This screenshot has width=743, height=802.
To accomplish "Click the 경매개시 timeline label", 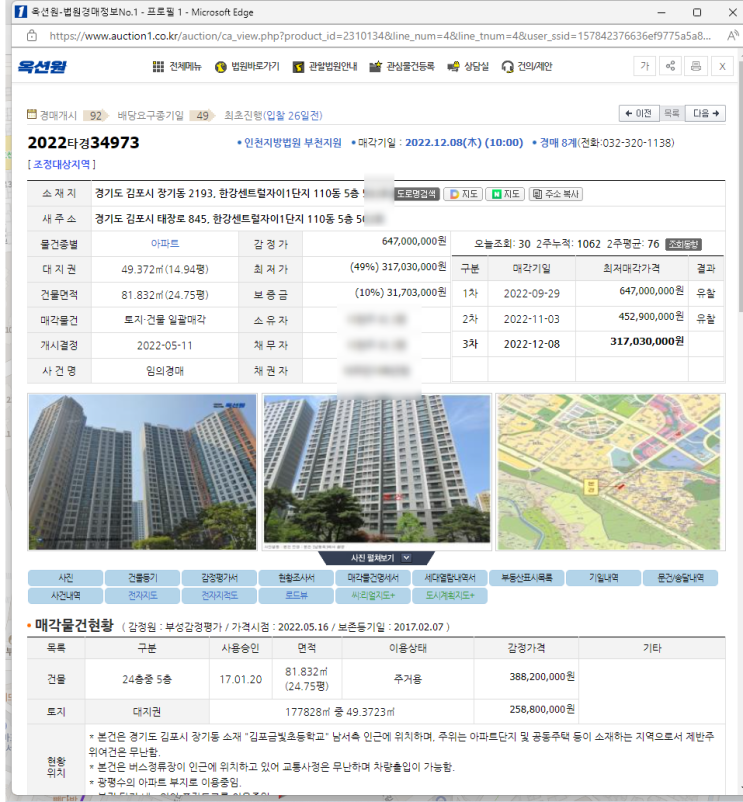I will click(58, 115).
